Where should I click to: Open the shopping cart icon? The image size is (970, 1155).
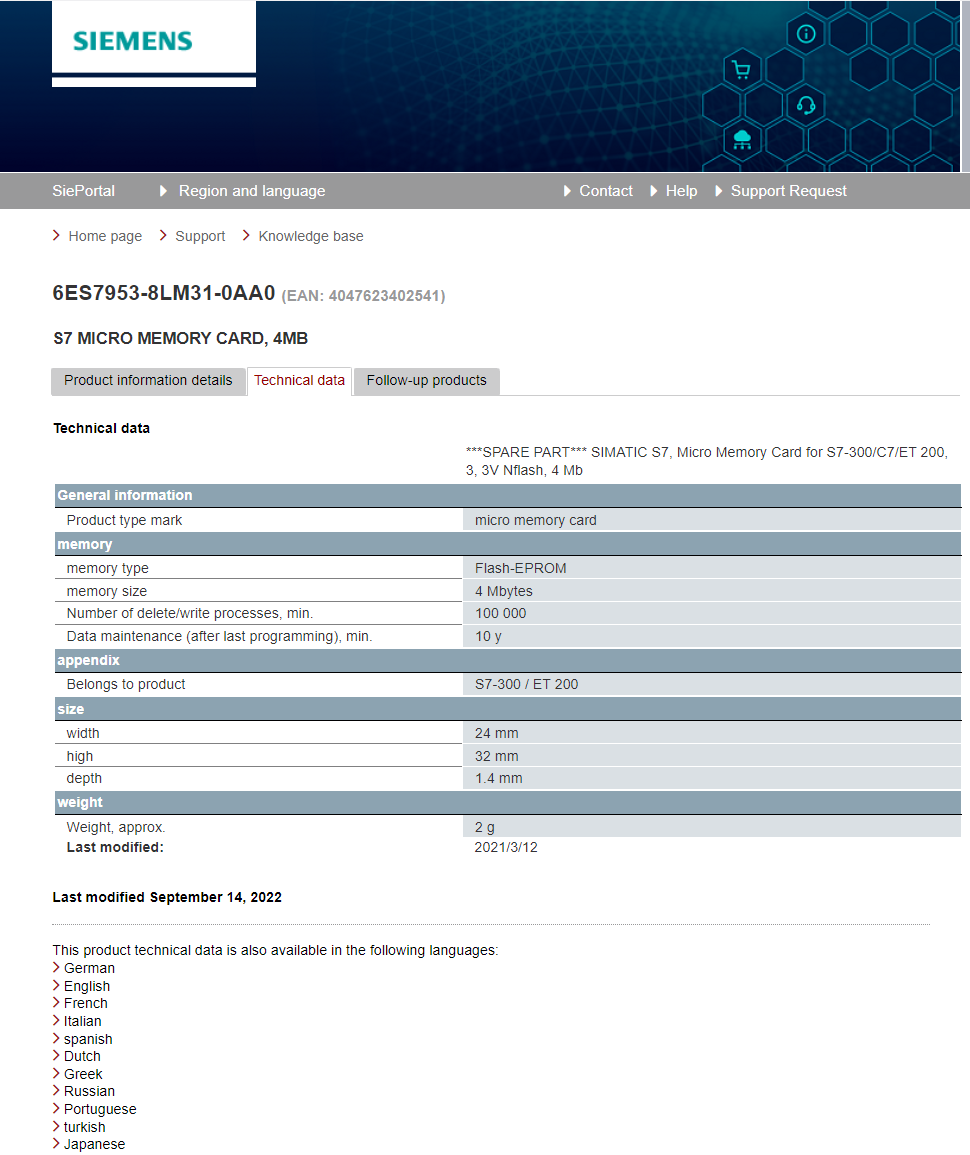pos(741,69)
